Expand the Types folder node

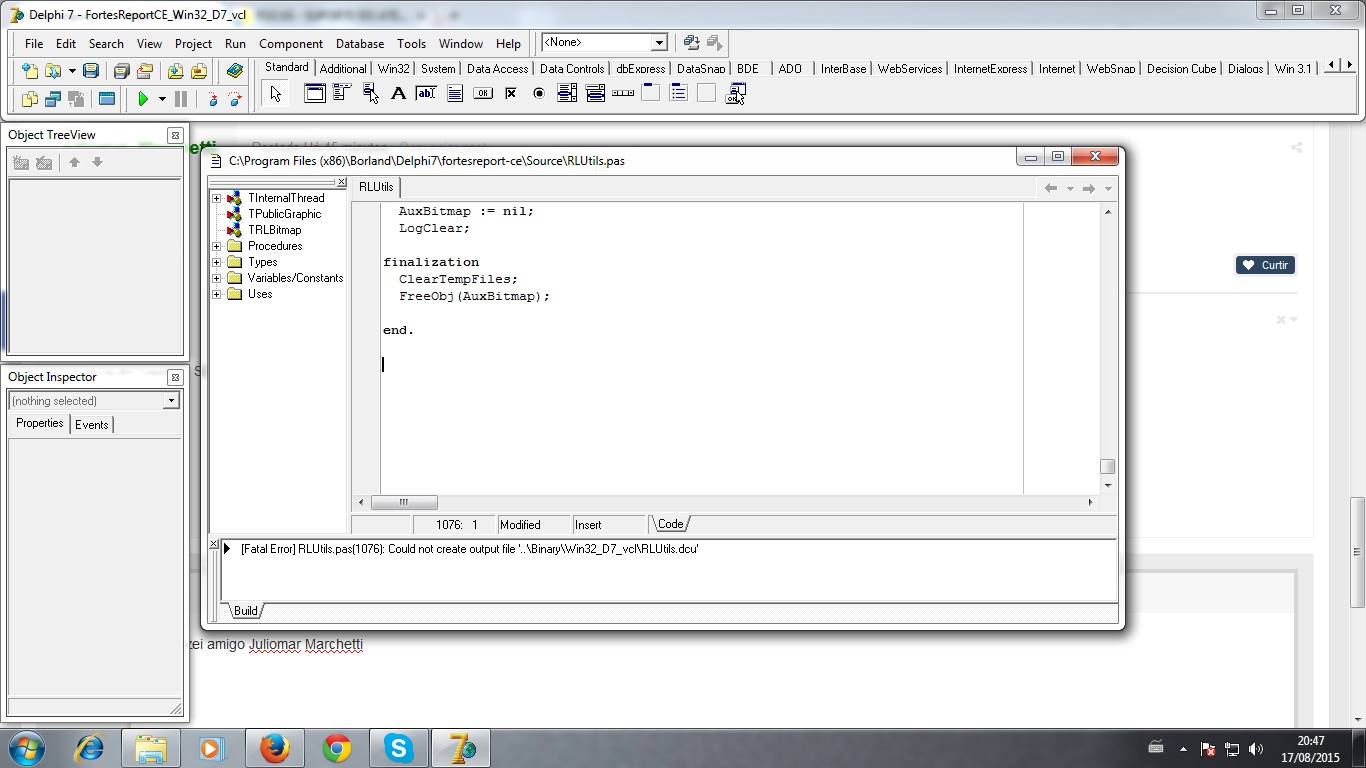(216, 262)
